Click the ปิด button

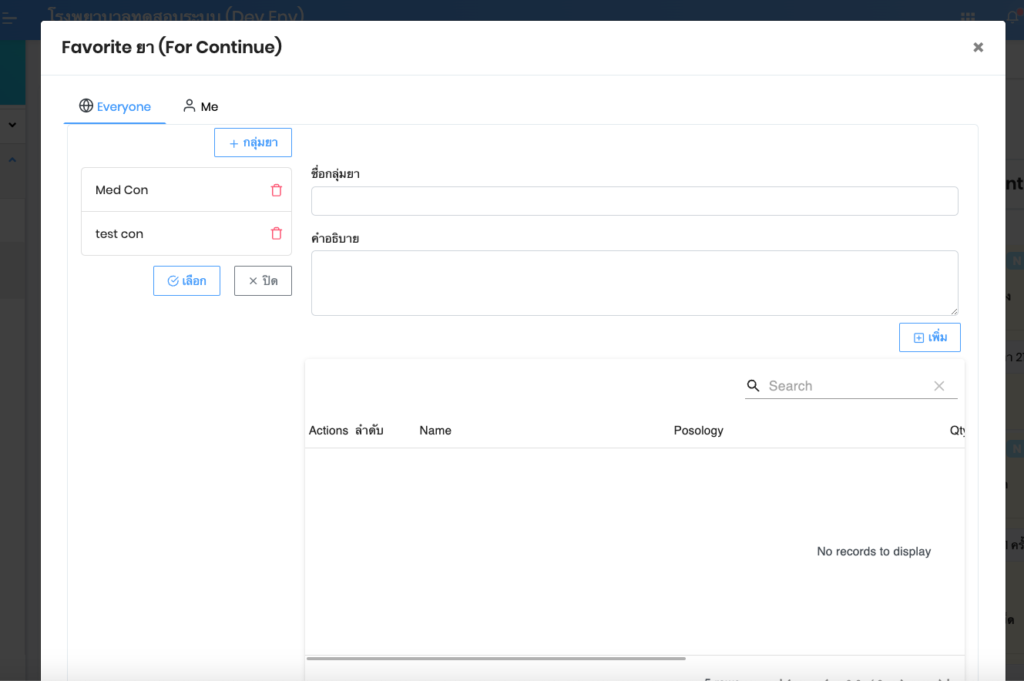pyautogui.click(x=263, y=281)
